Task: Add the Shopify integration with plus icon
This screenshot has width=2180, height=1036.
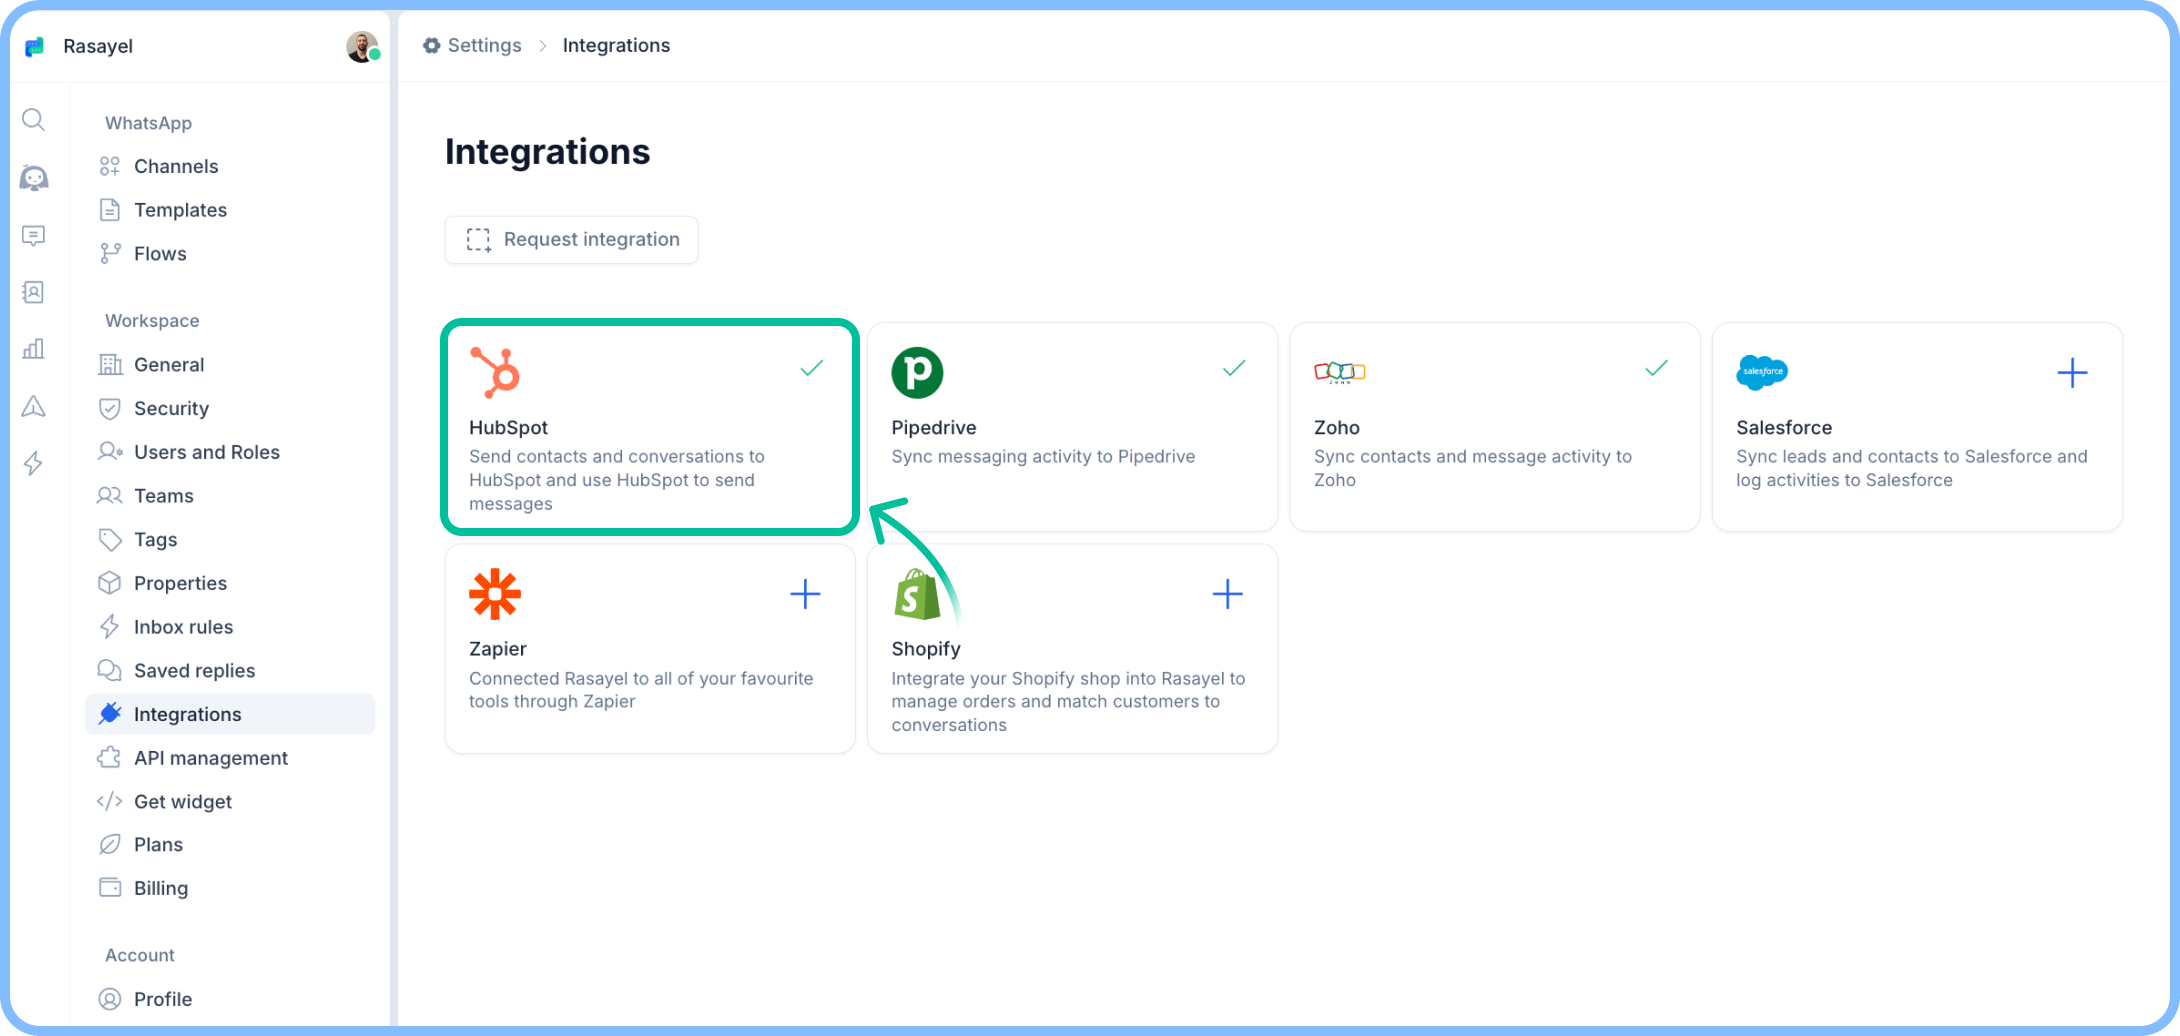Action: 1227,594
